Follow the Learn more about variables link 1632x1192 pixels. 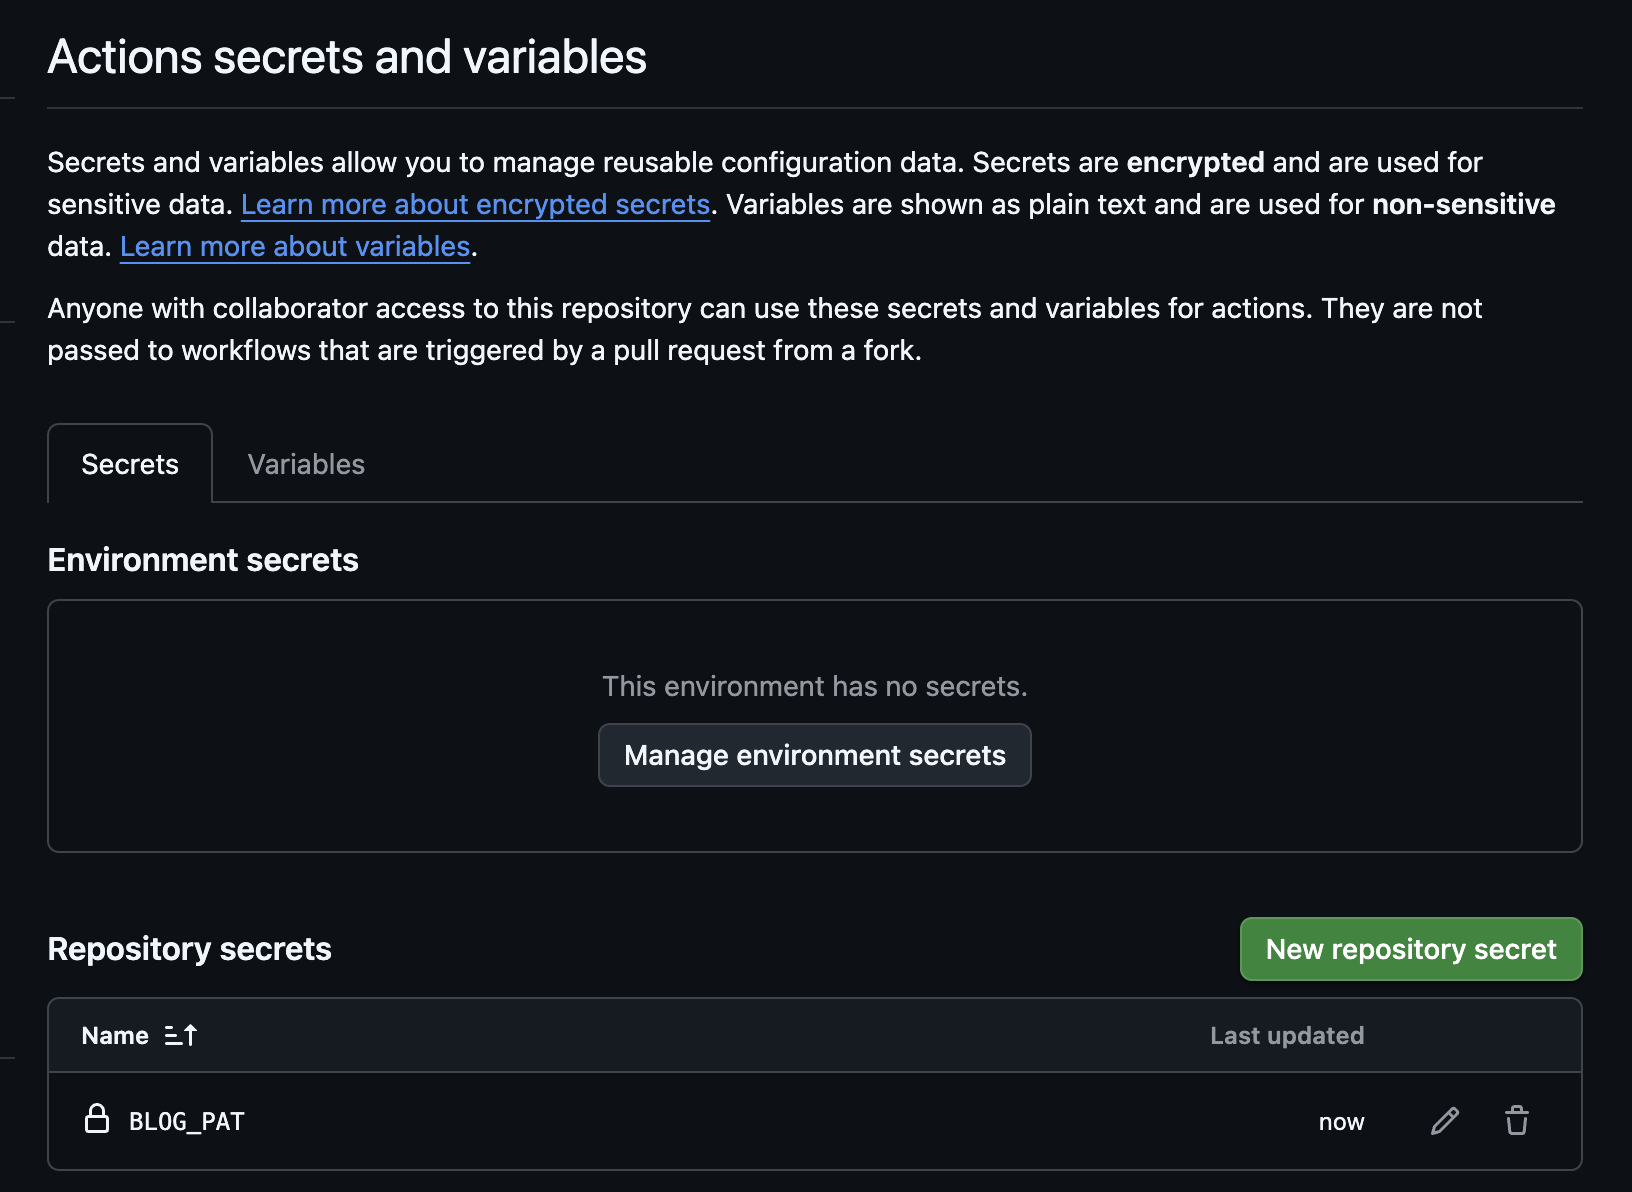[x=295, y=247]
